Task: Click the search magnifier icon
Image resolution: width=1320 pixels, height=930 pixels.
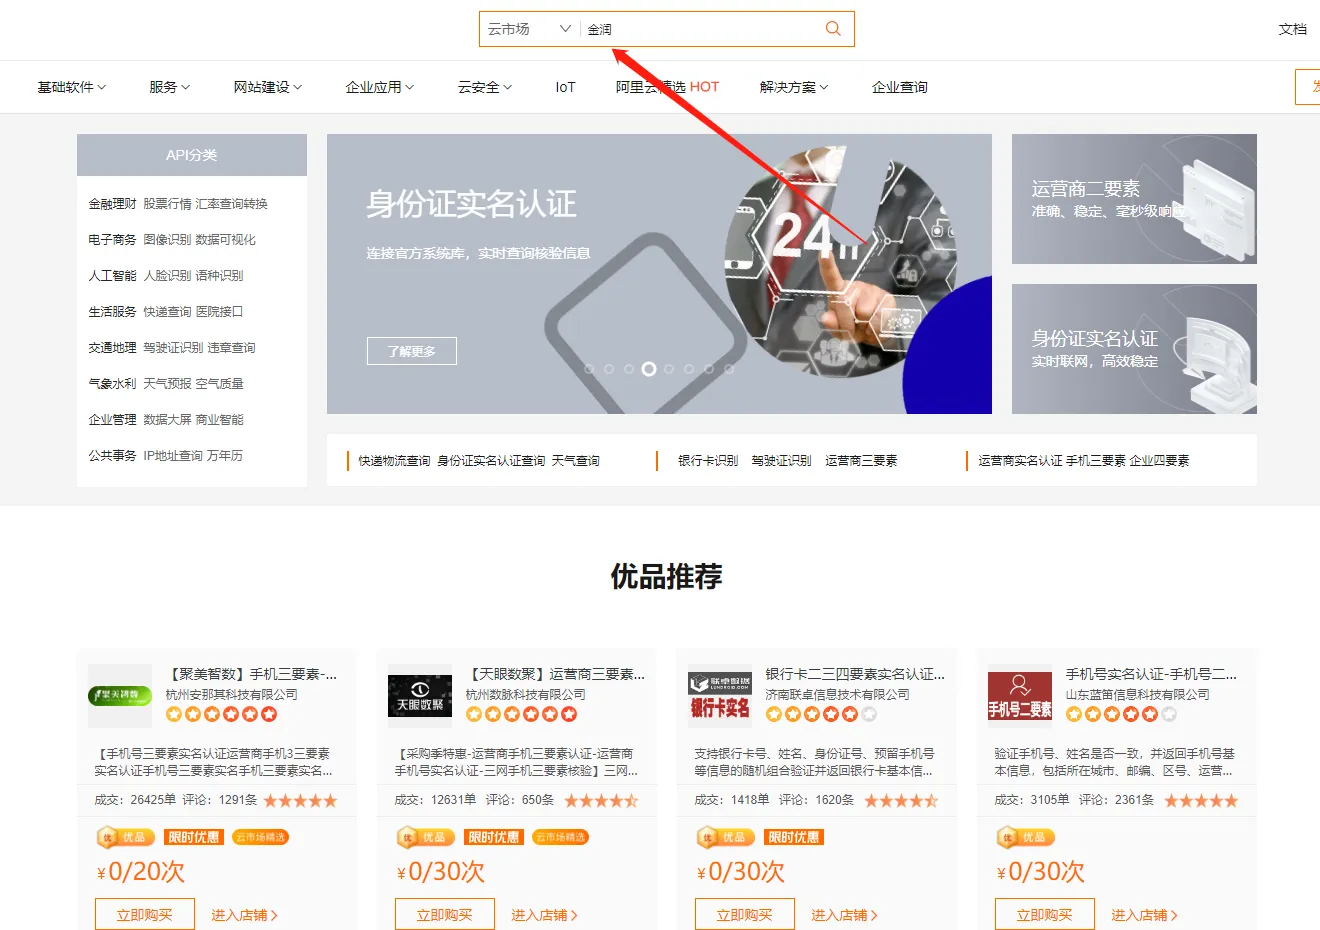Action: click(833, 29)
